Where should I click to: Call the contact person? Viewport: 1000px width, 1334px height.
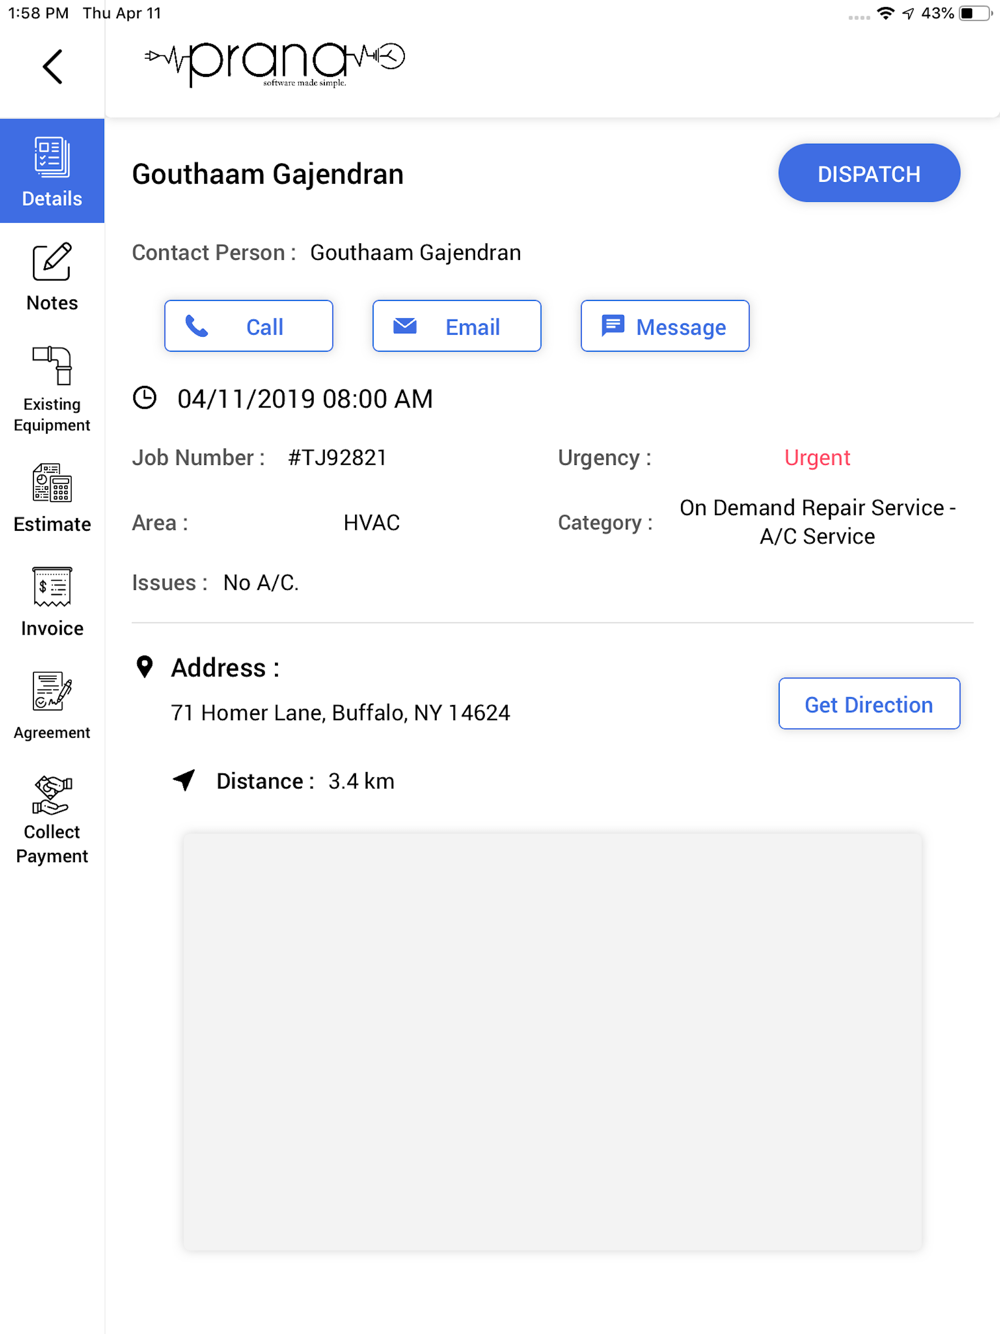pyautogui.click(x=249, y=326)
